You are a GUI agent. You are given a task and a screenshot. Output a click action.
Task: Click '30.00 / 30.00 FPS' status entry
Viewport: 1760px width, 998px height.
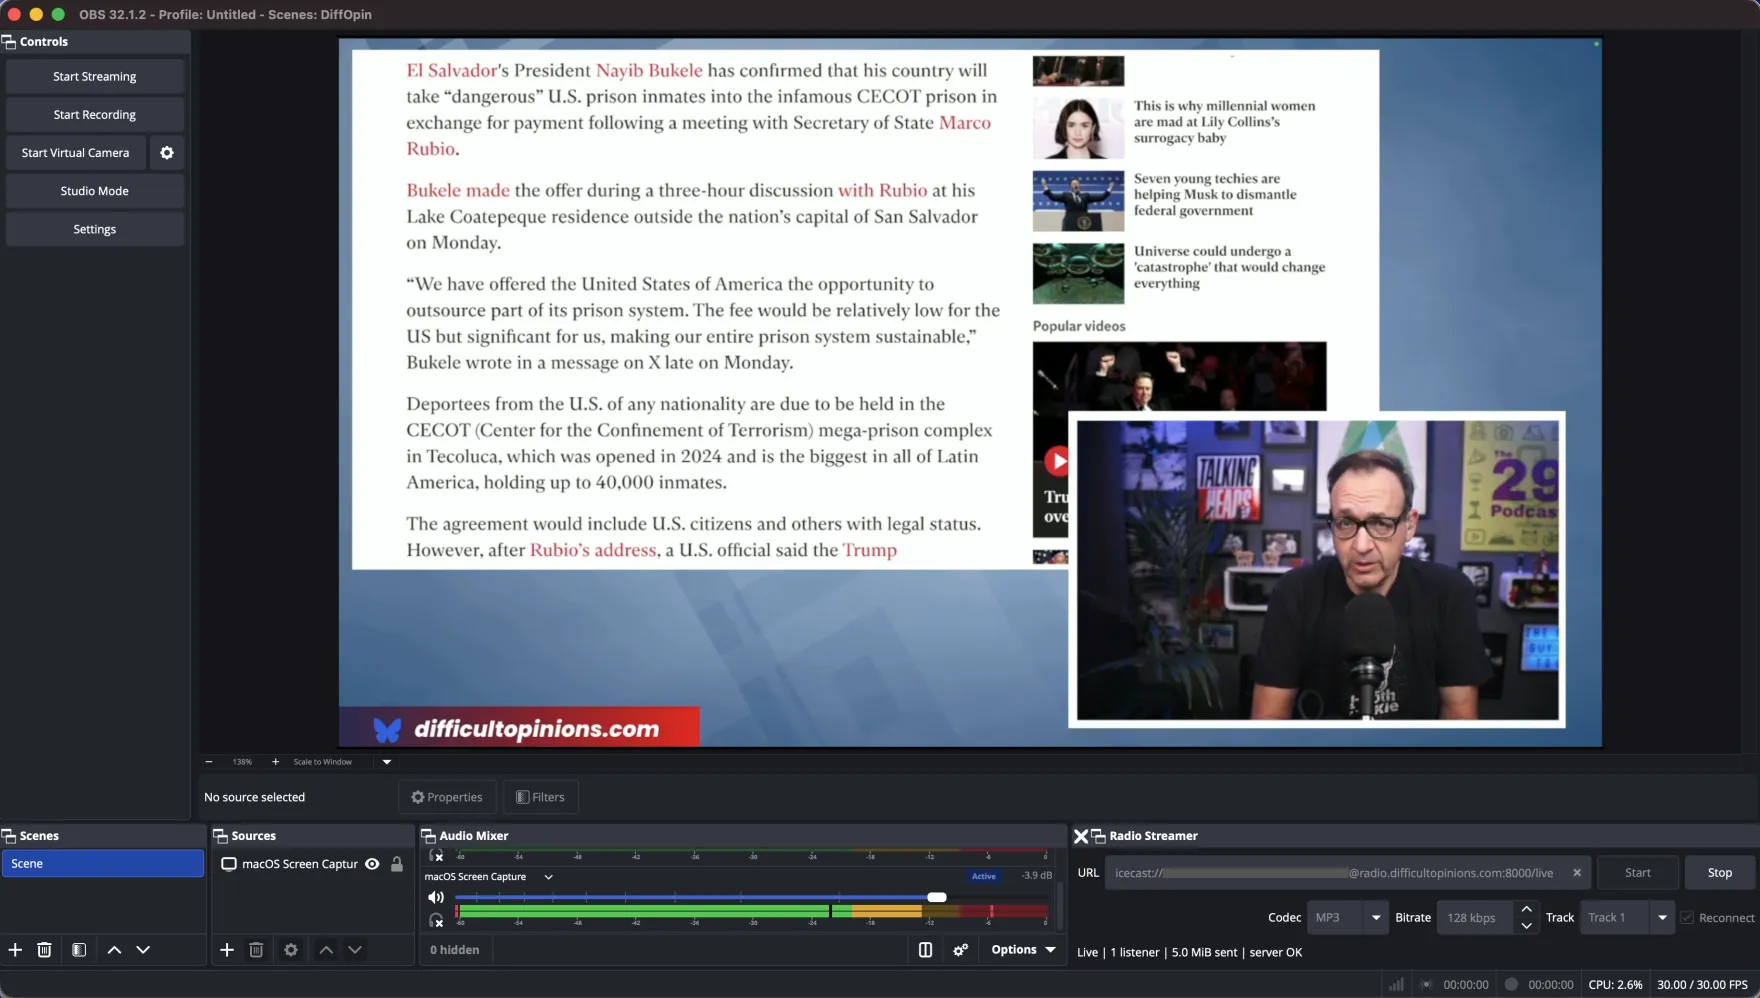click(x=1702, y=985)
